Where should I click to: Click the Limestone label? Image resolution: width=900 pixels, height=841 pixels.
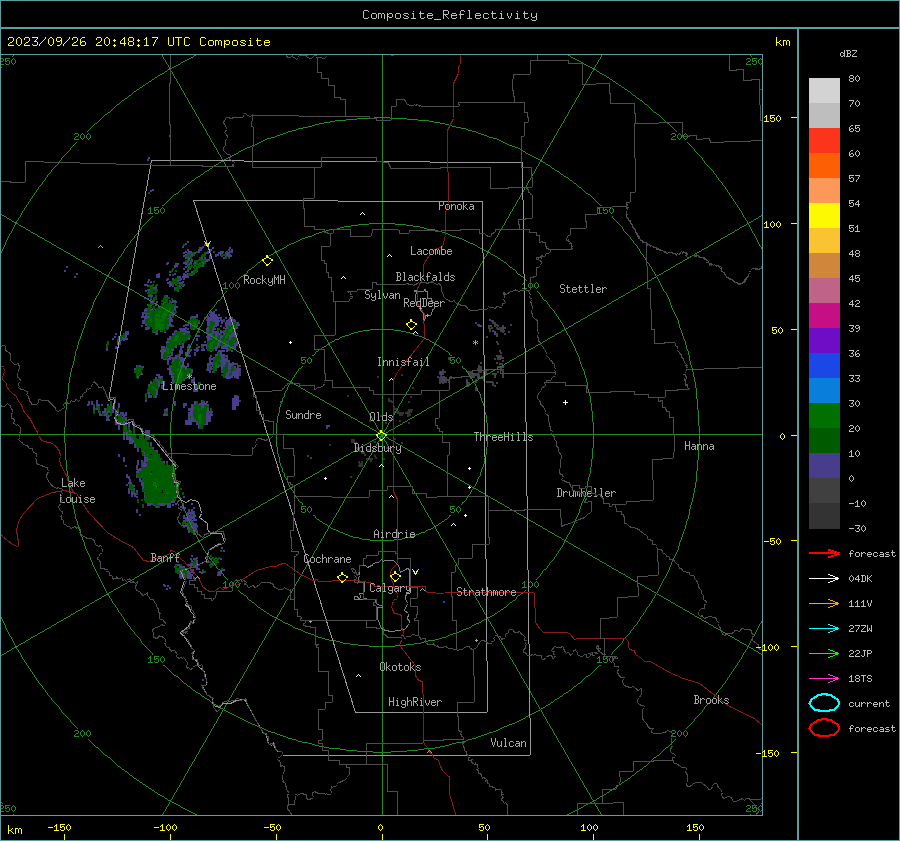tap(189, 386)
